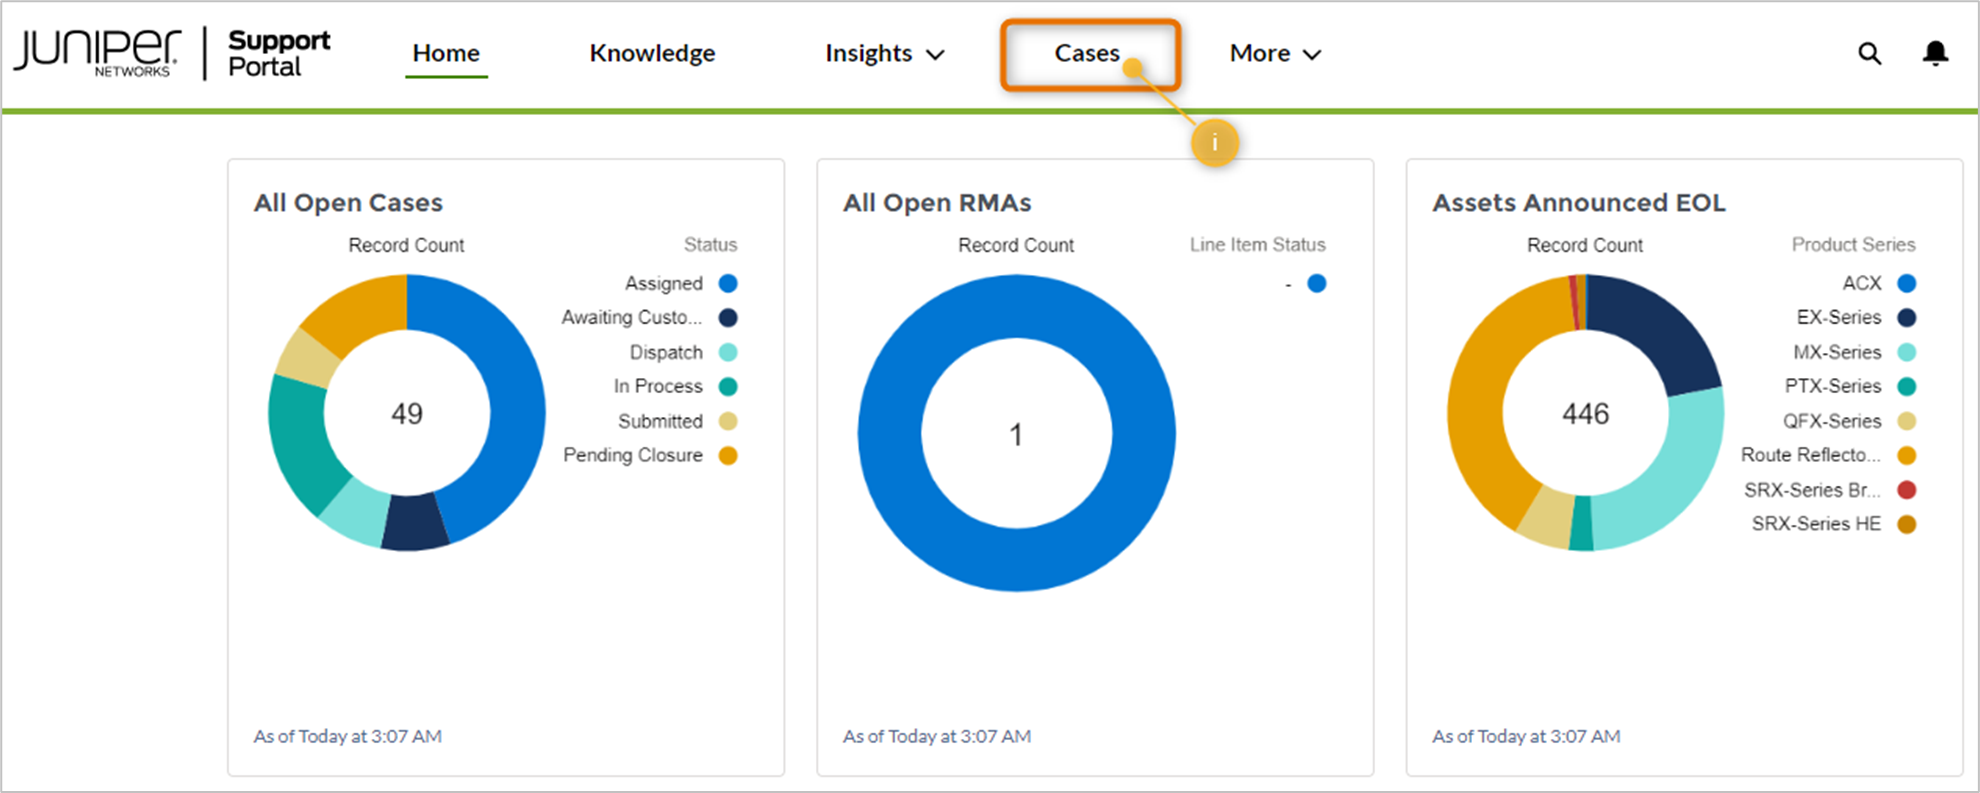
Task: Toggle the Pending Closure legend dot
Action: point(728,456)
